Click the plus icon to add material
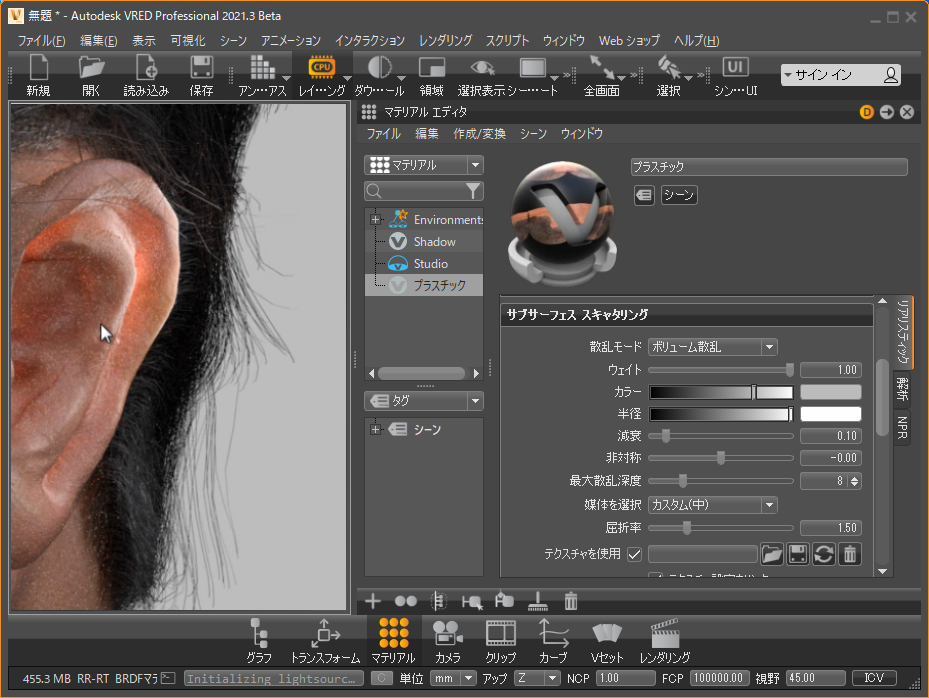The height and width of the screenshot is (698, 929). tap(373, 601)
